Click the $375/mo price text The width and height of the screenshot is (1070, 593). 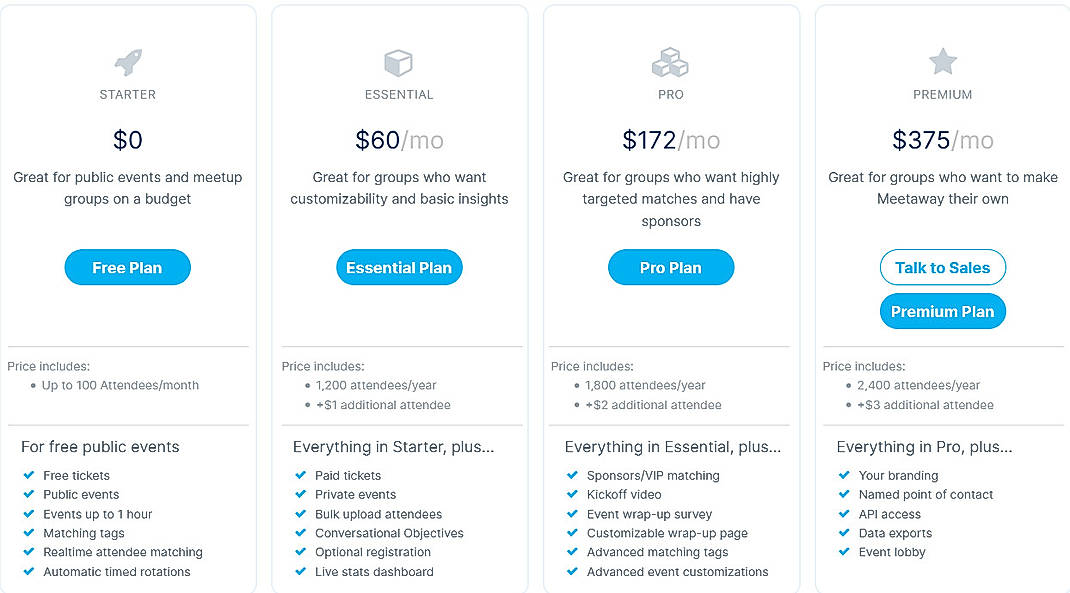pos(942,140)
